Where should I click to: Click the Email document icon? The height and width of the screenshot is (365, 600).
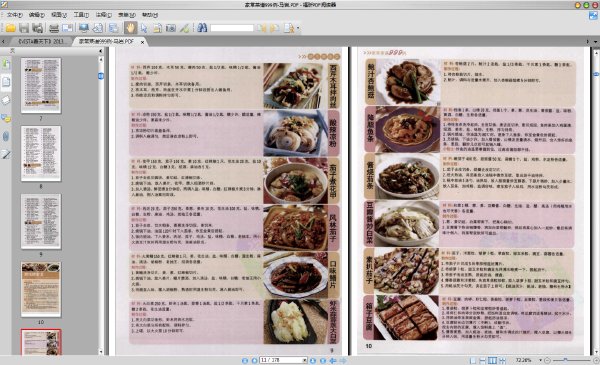67,28
